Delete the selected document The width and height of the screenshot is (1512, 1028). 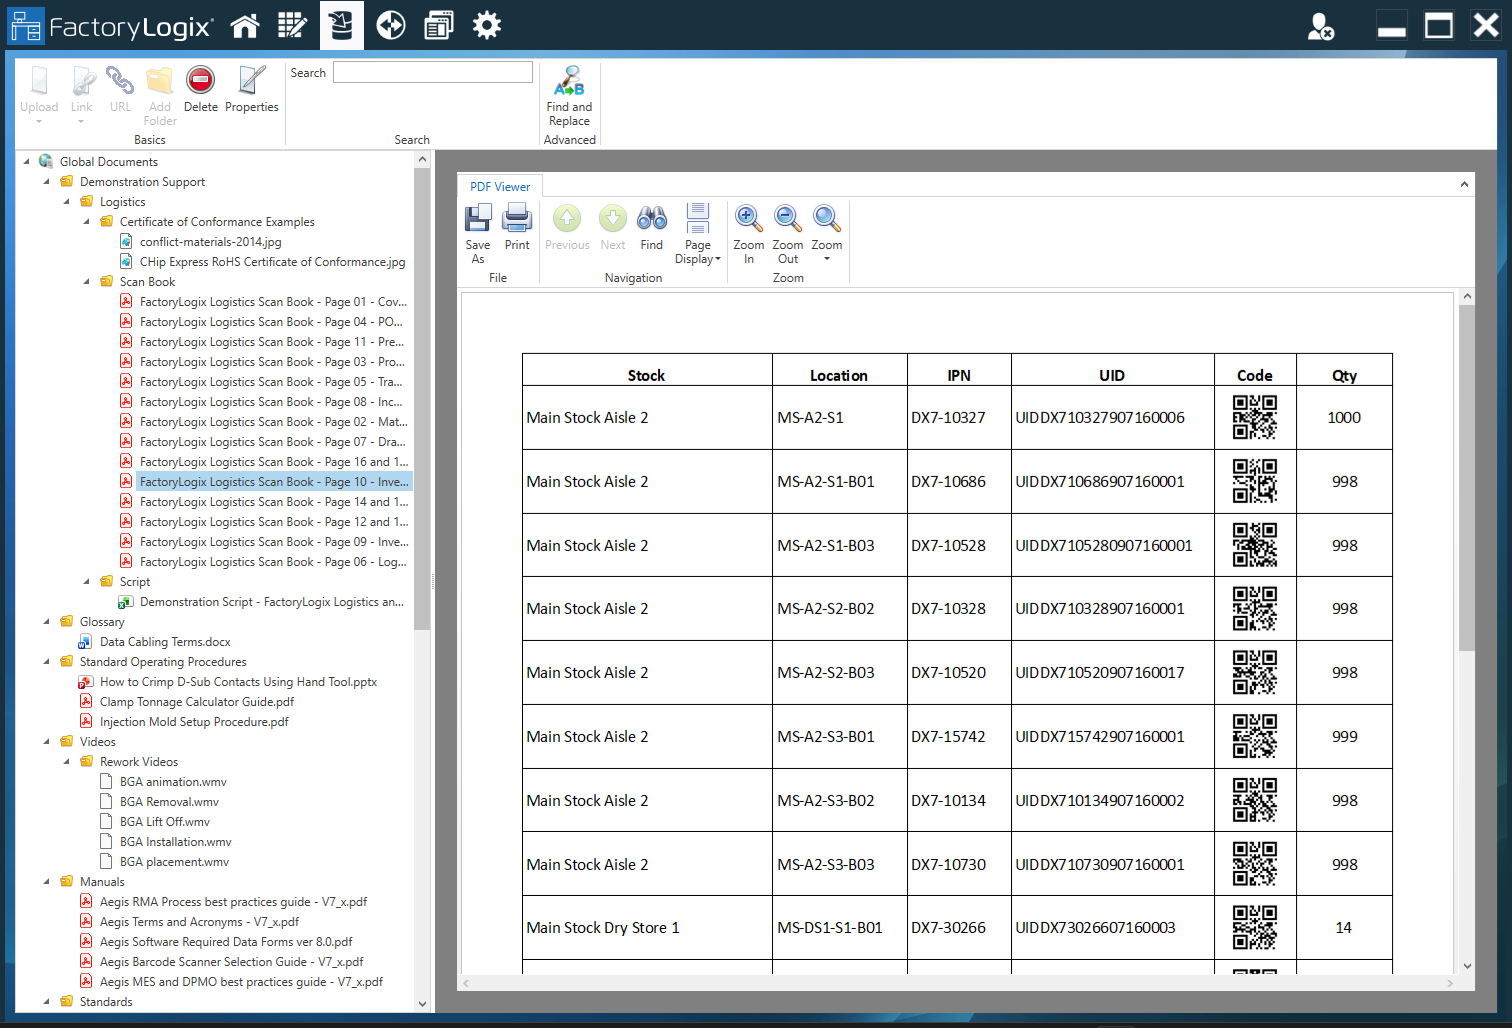(x=200, y=90)
